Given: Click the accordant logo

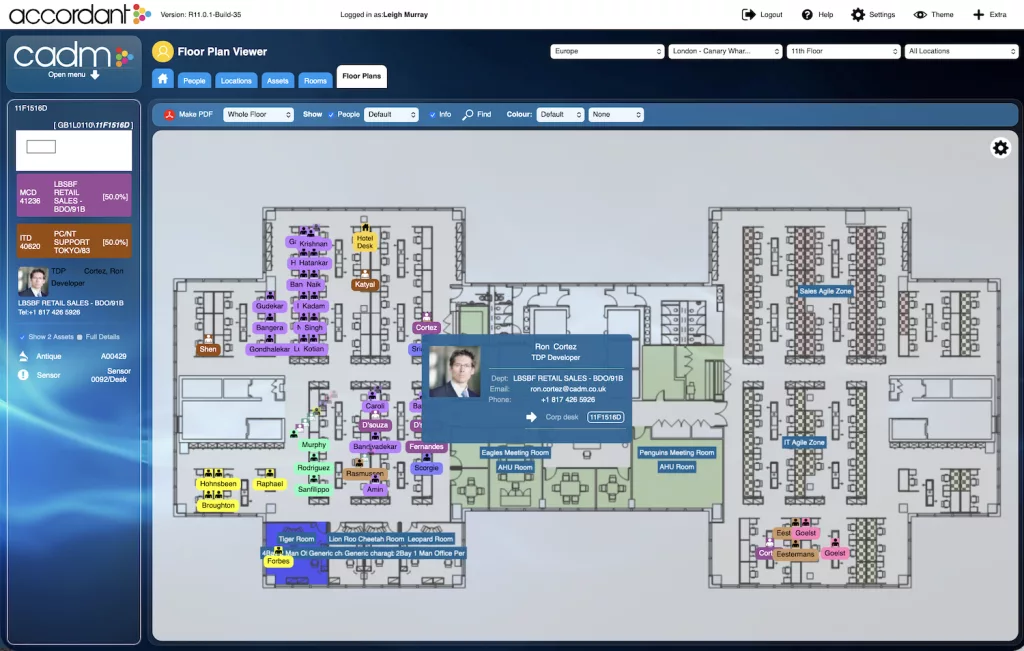Looking at the screenshot, I should [80, 14].
